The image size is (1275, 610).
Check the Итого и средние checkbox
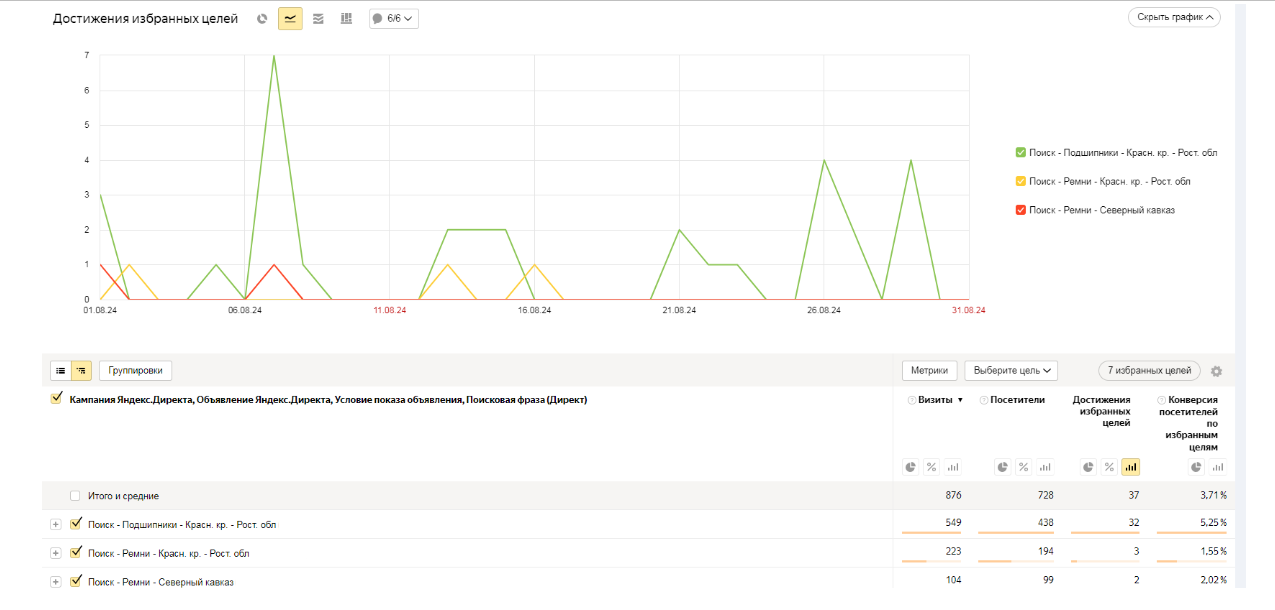point(75,496)
